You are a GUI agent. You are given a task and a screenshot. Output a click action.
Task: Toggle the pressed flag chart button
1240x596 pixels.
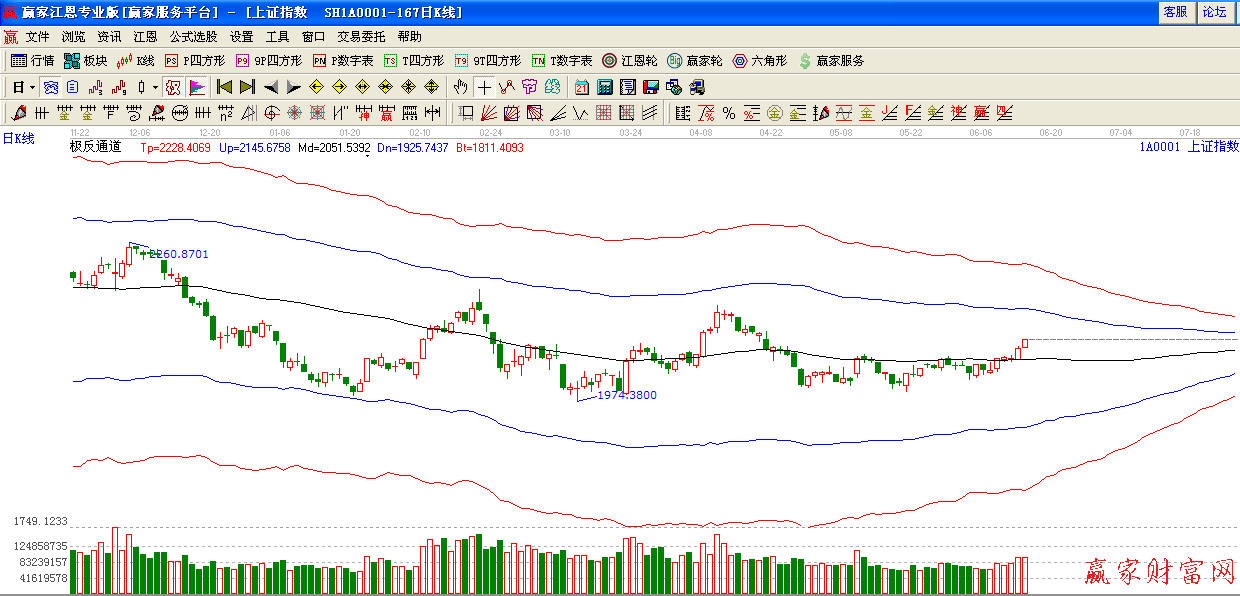[197, 87]
